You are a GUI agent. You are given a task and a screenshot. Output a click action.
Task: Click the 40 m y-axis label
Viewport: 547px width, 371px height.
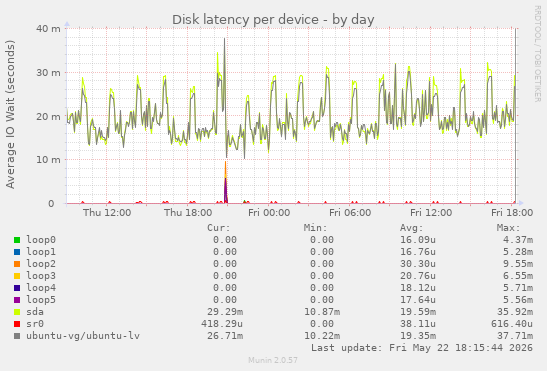(x=48, y=29)
